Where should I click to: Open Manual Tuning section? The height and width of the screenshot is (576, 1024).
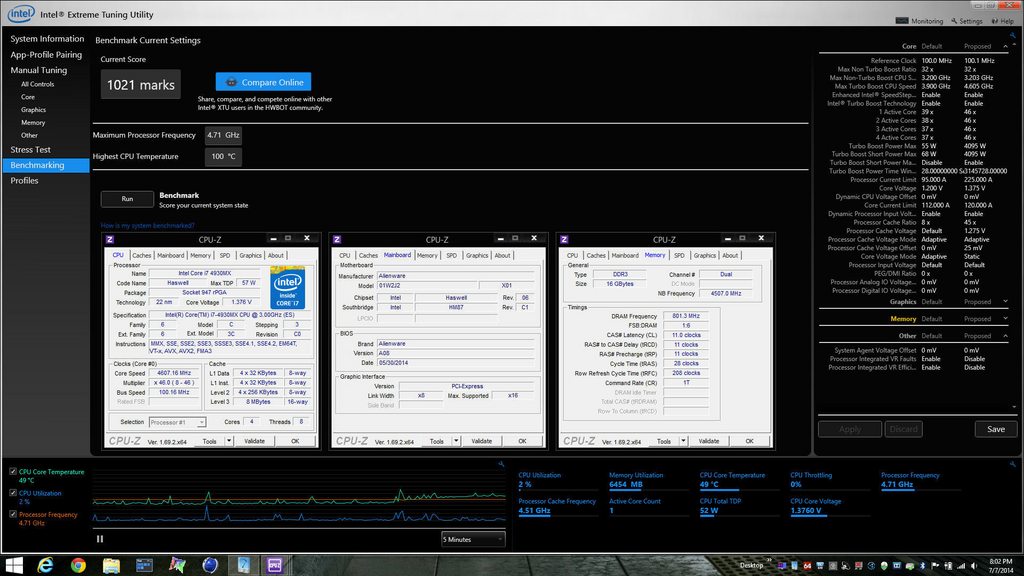pyautogui.click(x=39, y=70)
